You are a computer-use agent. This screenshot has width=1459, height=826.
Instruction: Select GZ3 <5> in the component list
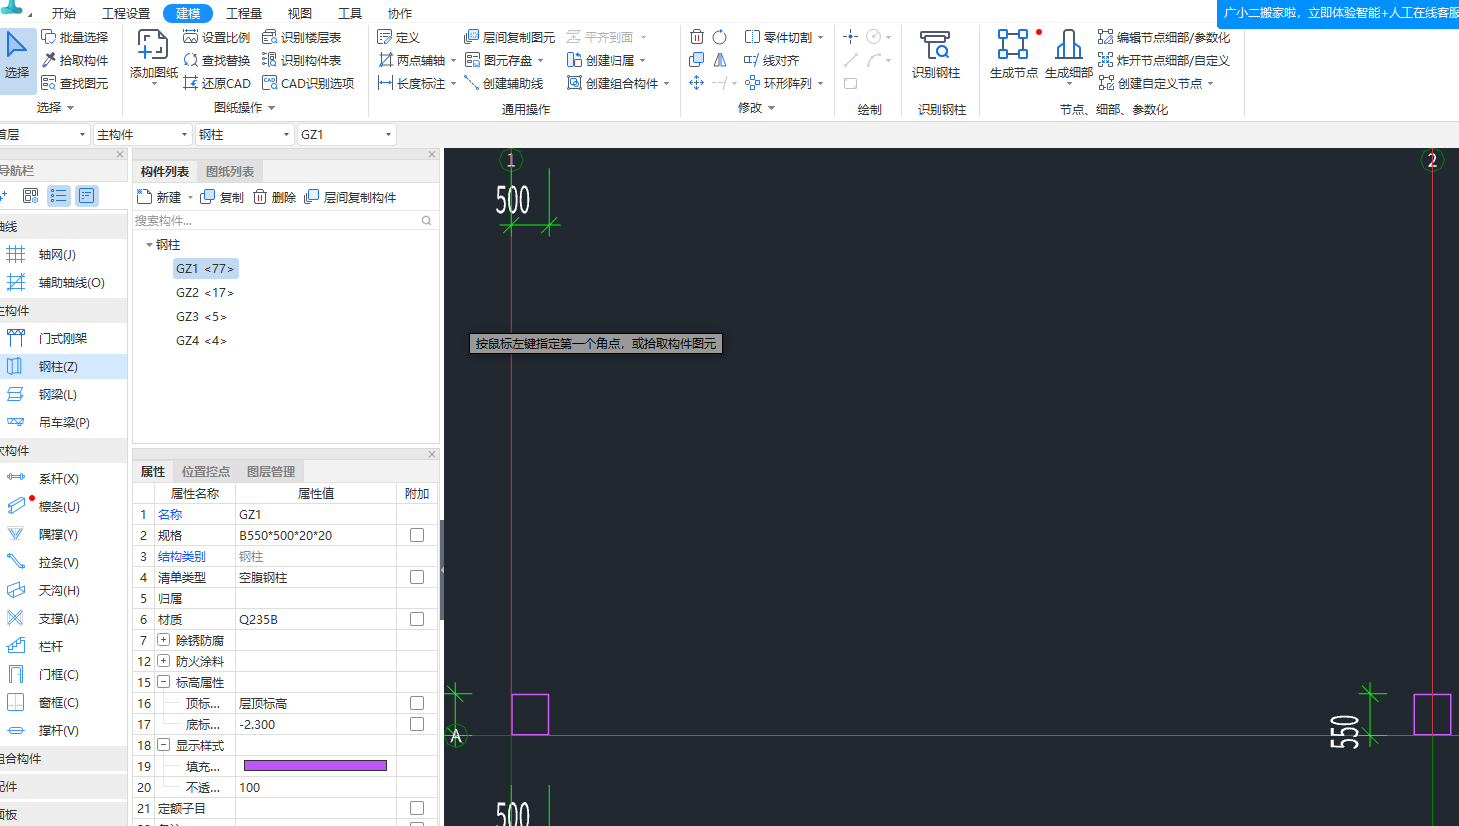(x=201, y=317)
